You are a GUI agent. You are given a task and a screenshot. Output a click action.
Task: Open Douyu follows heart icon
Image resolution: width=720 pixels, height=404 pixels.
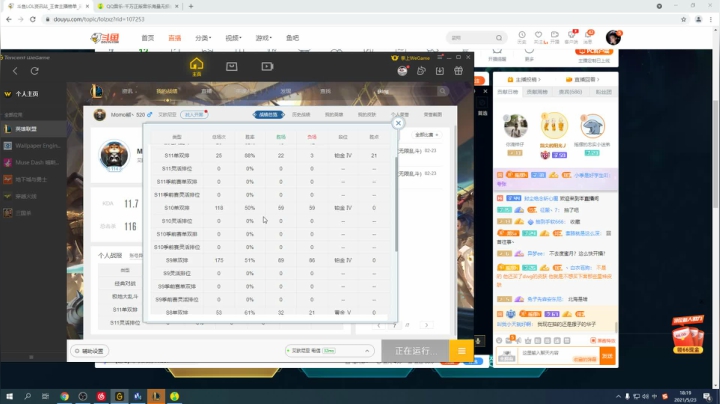[x=539, y=37]
